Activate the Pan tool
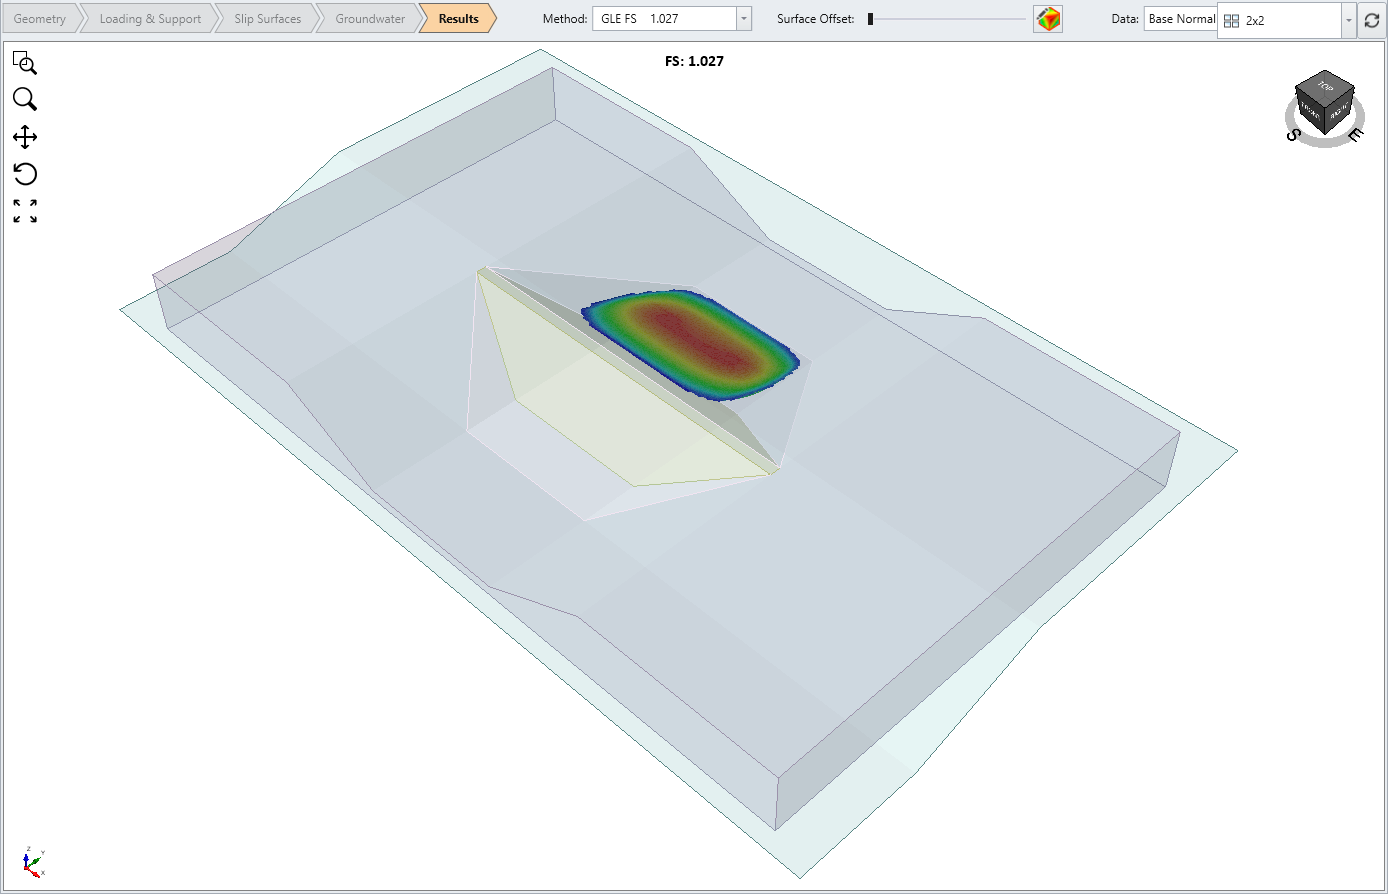The width and height of the screenshot is (1388, 894). [25, 137]
